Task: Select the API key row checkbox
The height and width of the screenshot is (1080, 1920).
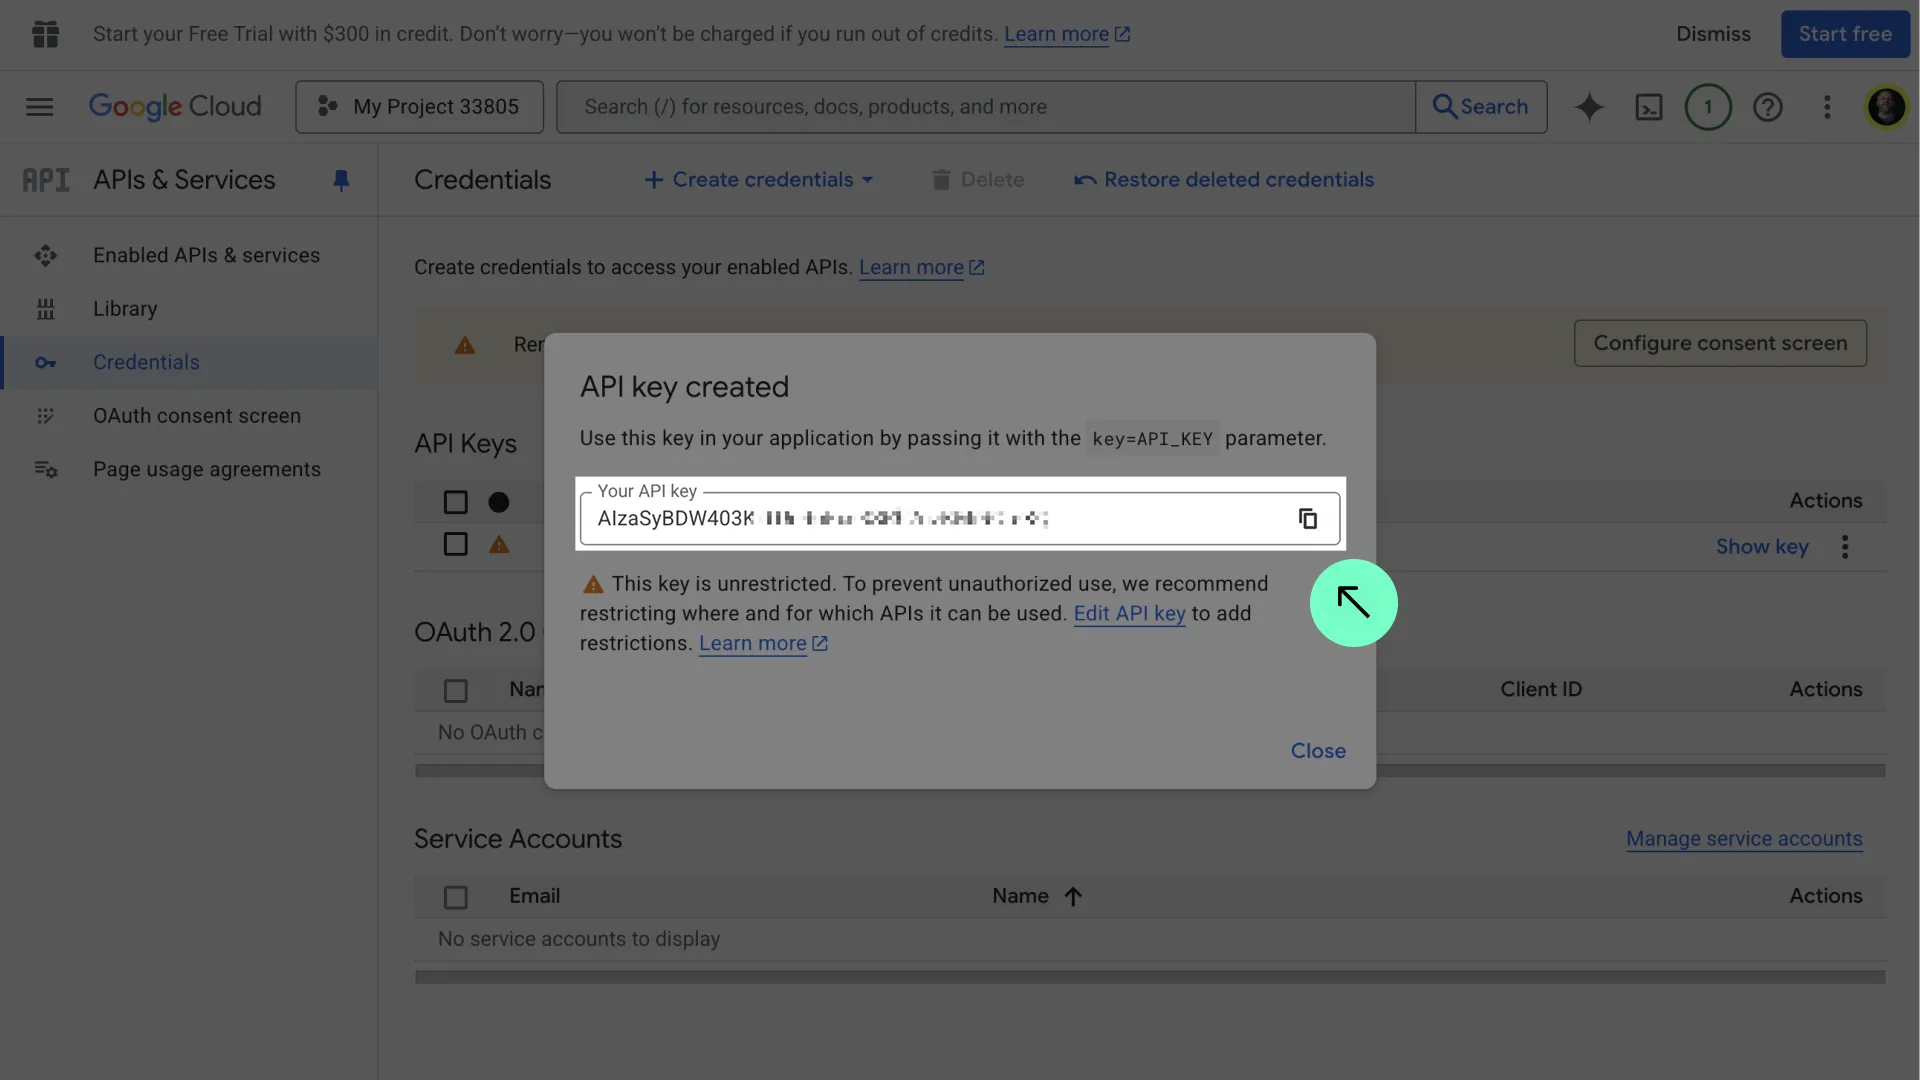Action: [455, 544]
